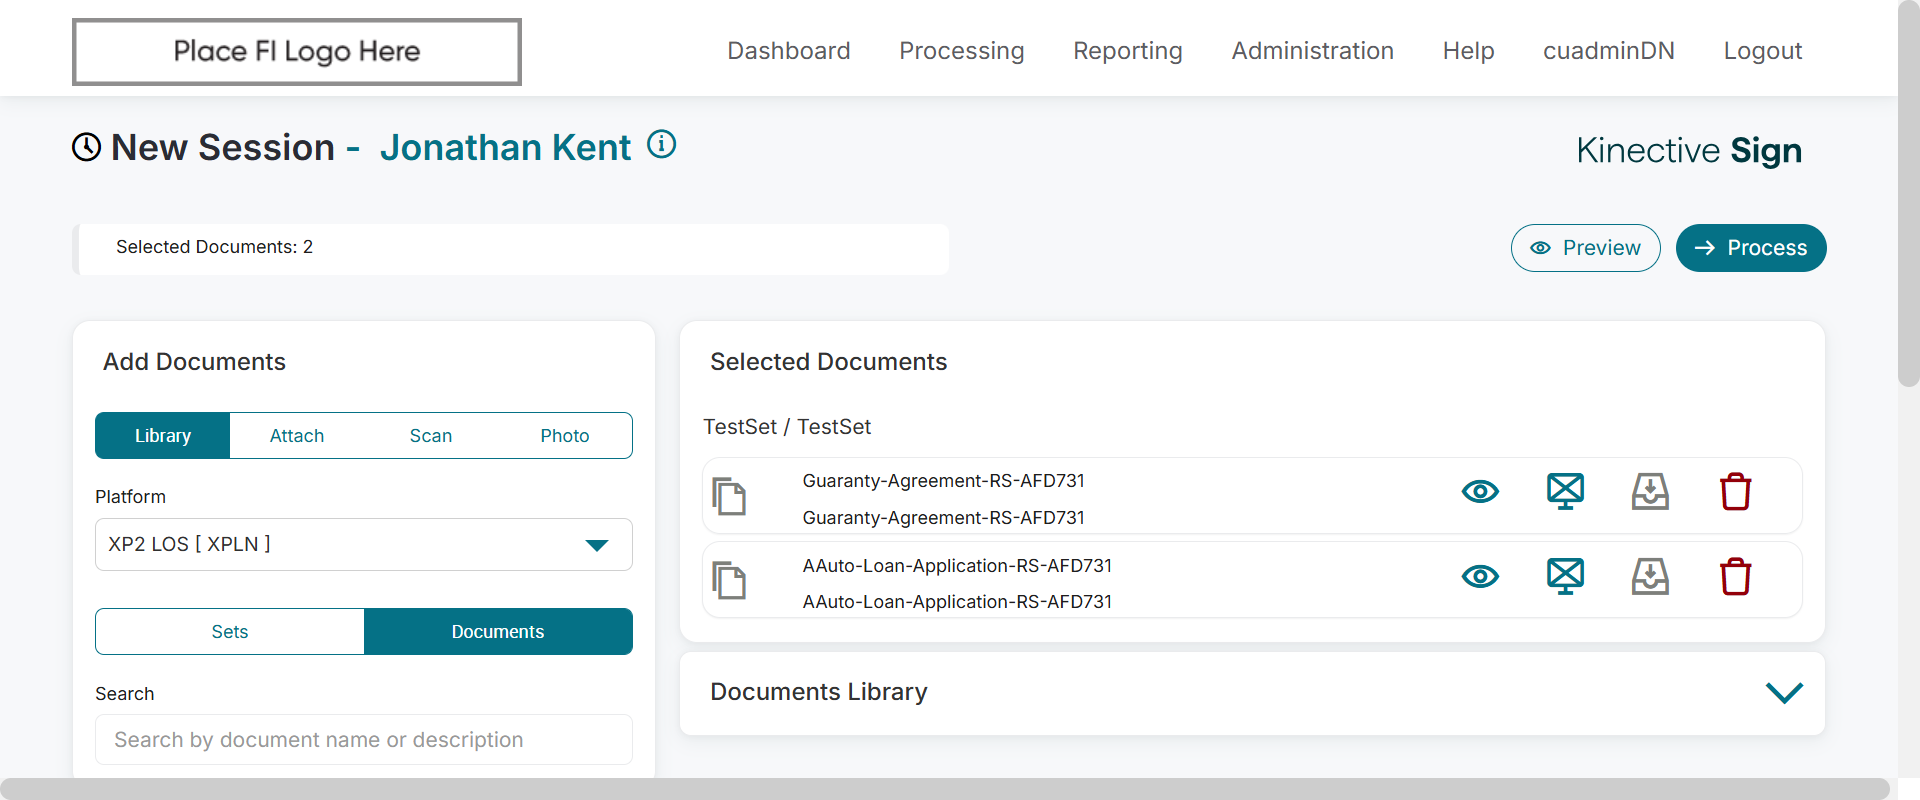
Task: Click the Preview button
Action: (1585, 248)
